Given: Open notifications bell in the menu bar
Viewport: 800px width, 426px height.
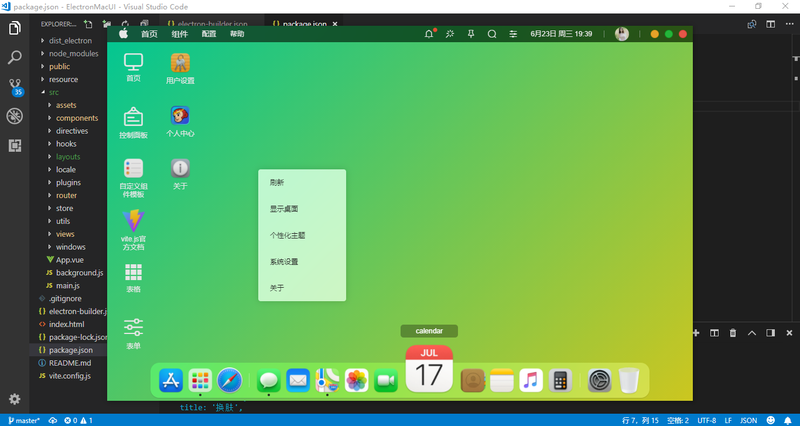Looking at the screenshot, I should [429, 34].
